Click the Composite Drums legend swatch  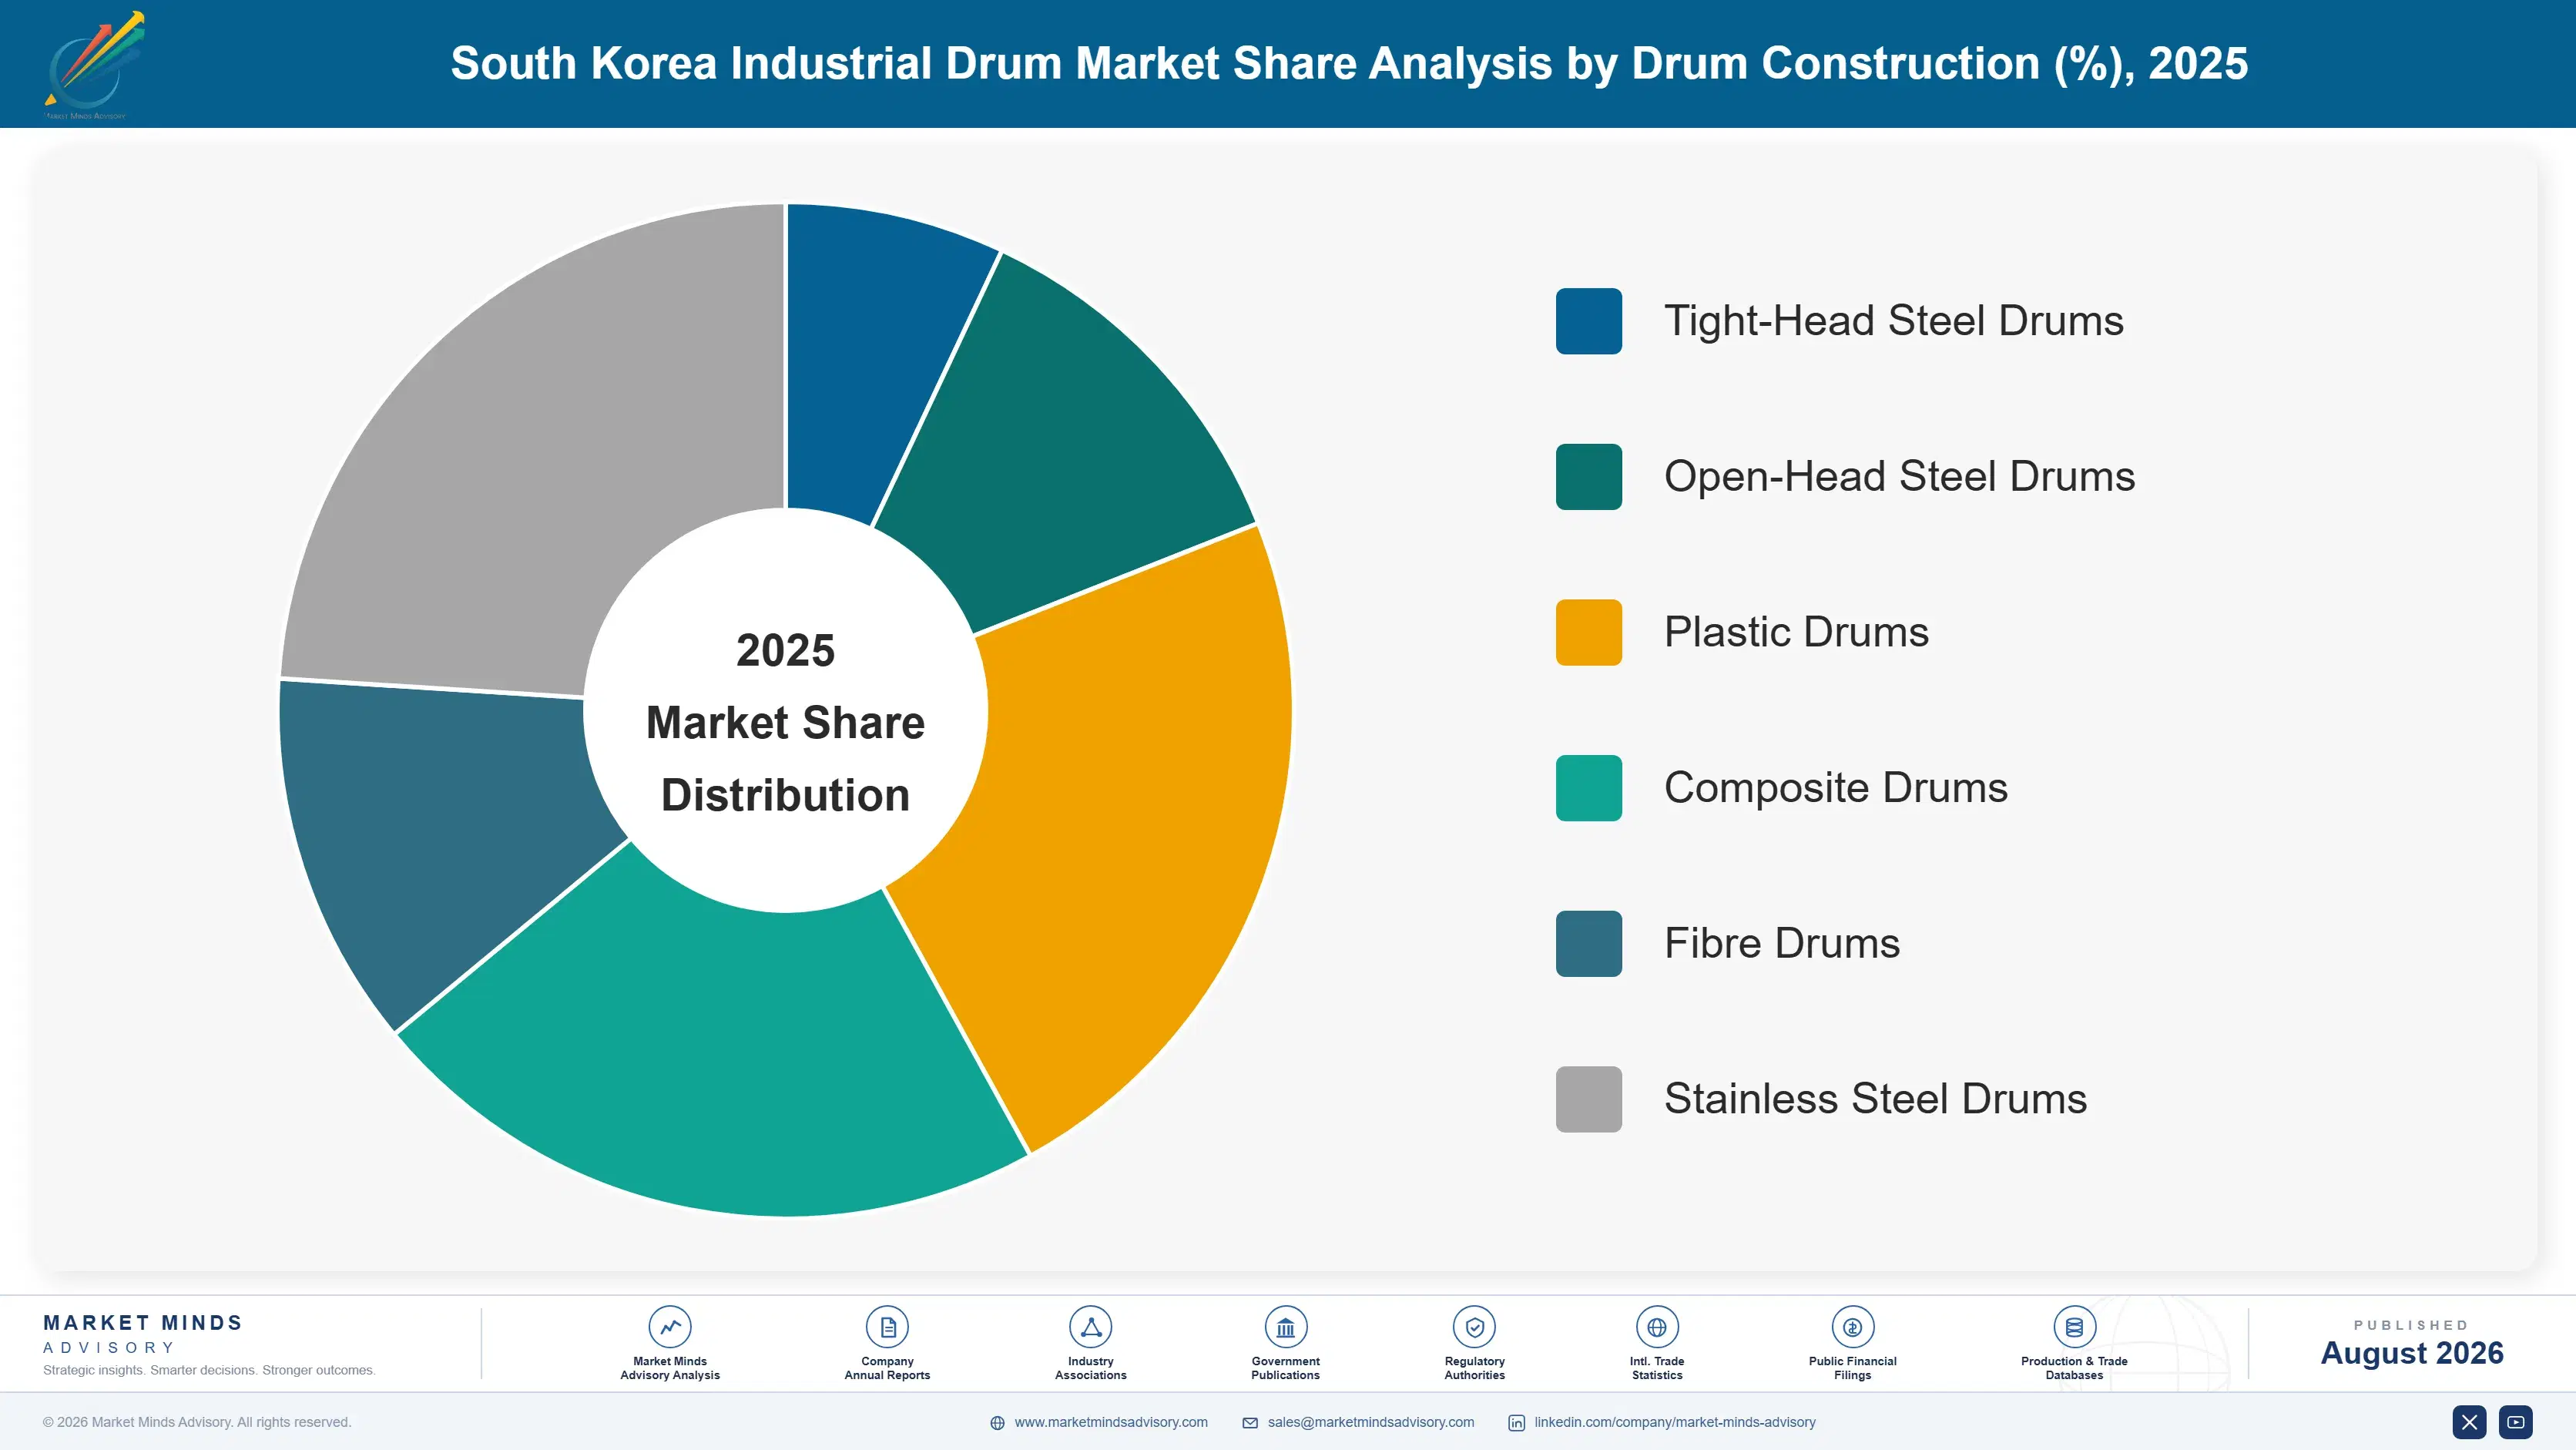(1589, 788)
